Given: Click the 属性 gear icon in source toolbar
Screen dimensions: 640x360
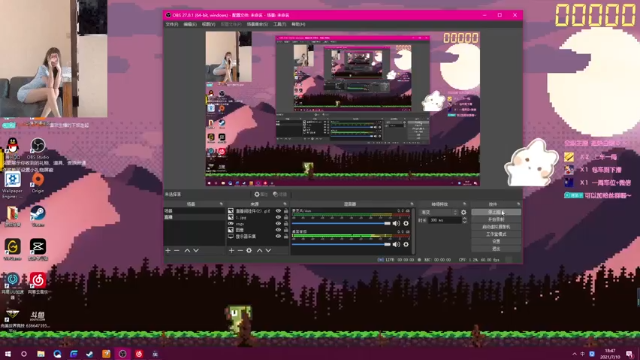Looking at the screenshot, I should (261, 194).
